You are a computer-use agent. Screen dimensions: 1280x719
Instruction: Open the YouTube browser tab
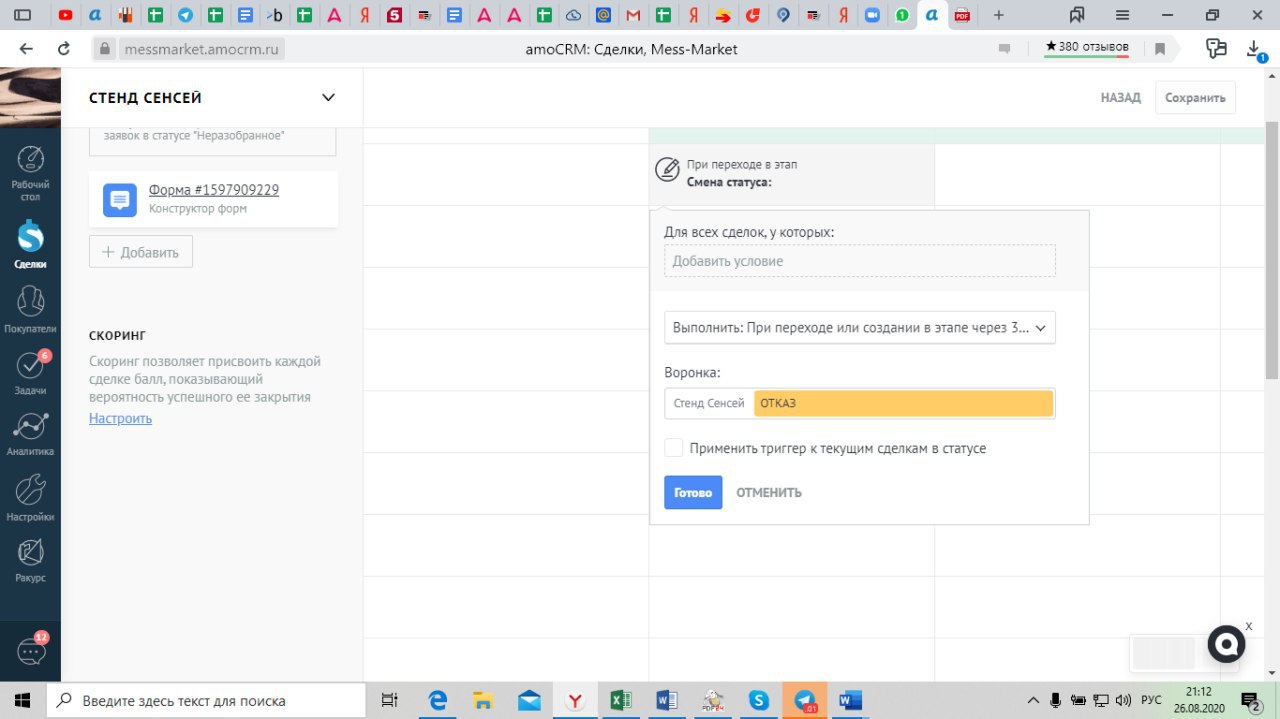[x=66, y=15]
